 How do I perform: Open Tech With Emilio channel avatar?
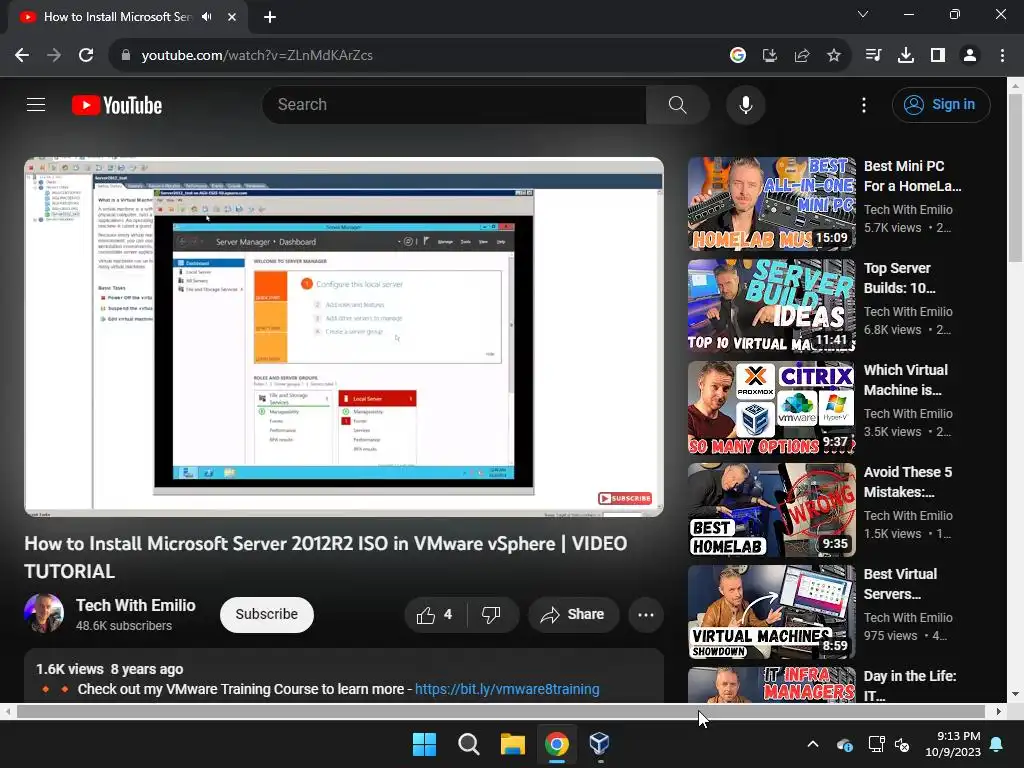click(x=44, y=613)
